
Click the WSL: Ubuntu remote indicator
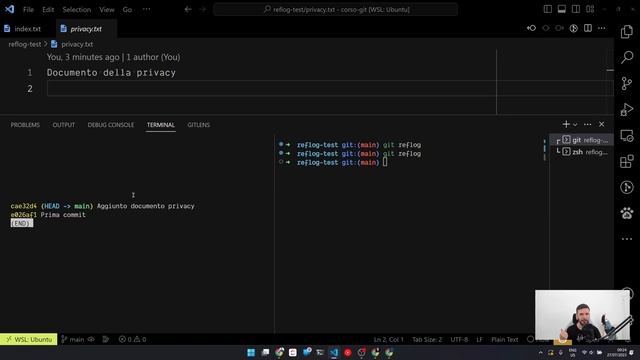(29, 339)
